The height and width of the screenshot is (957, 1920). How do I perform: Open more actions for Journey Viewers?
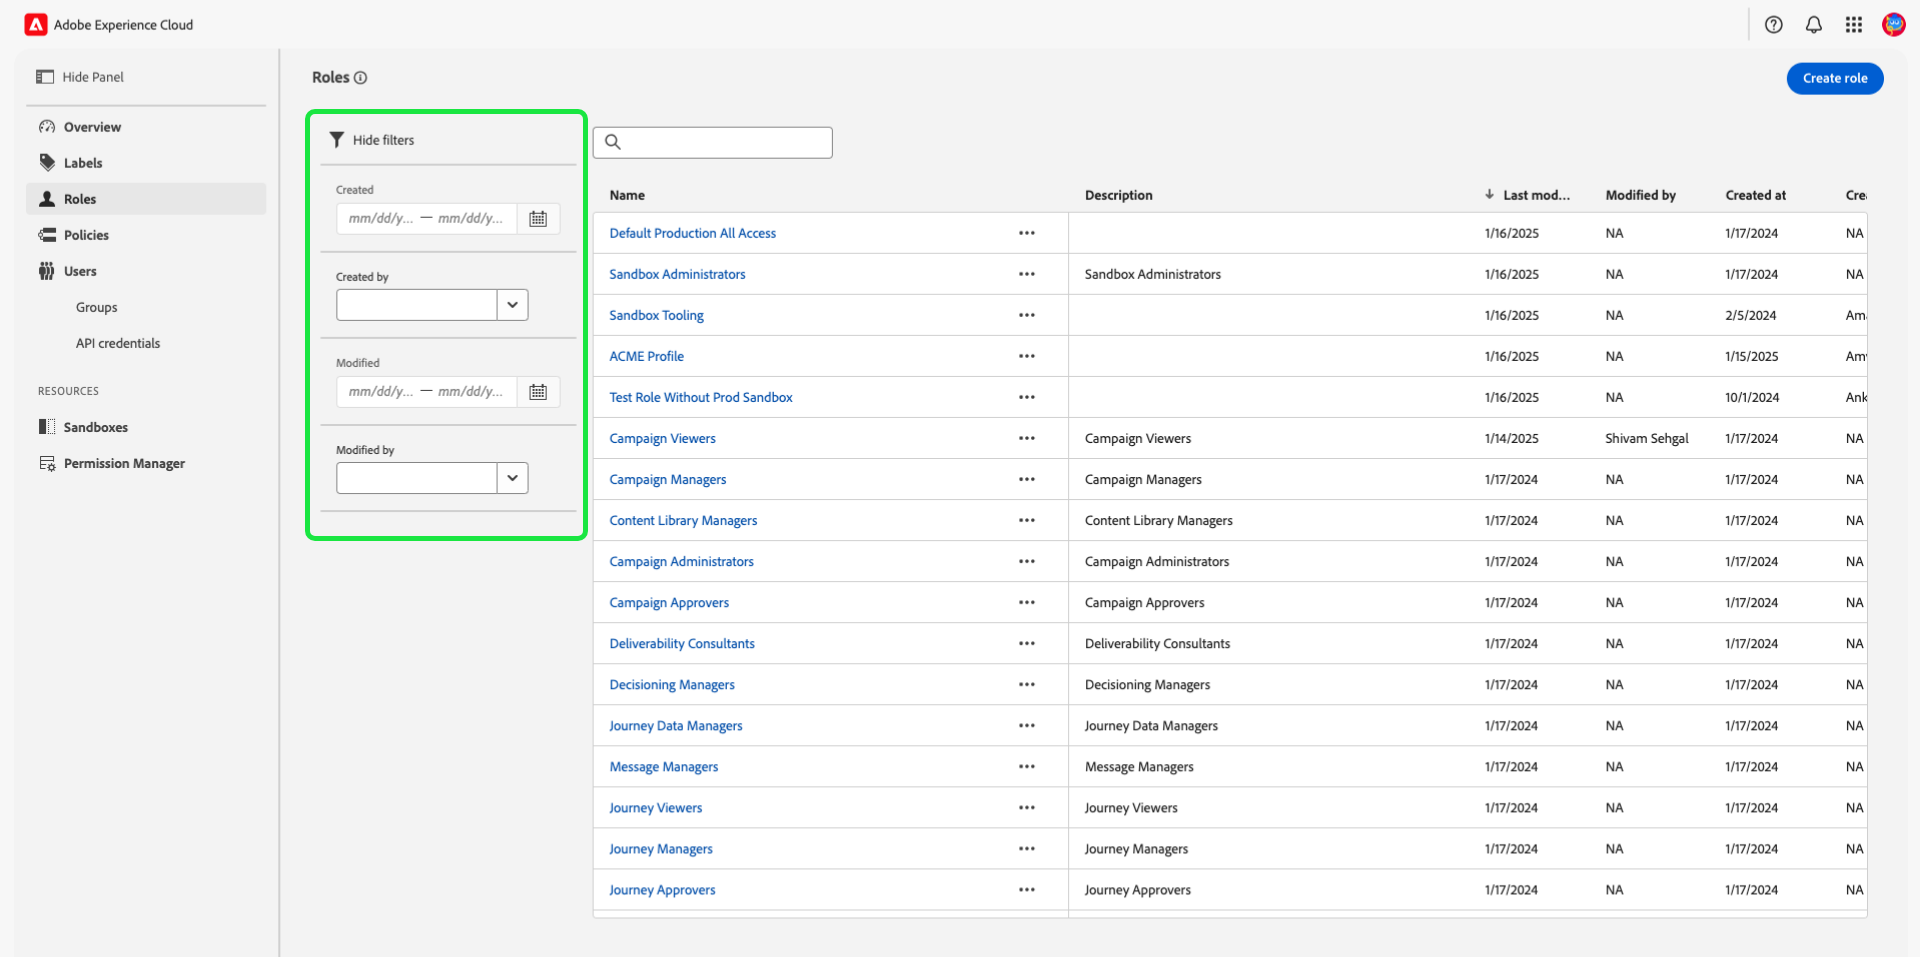tap(1027, 807)
